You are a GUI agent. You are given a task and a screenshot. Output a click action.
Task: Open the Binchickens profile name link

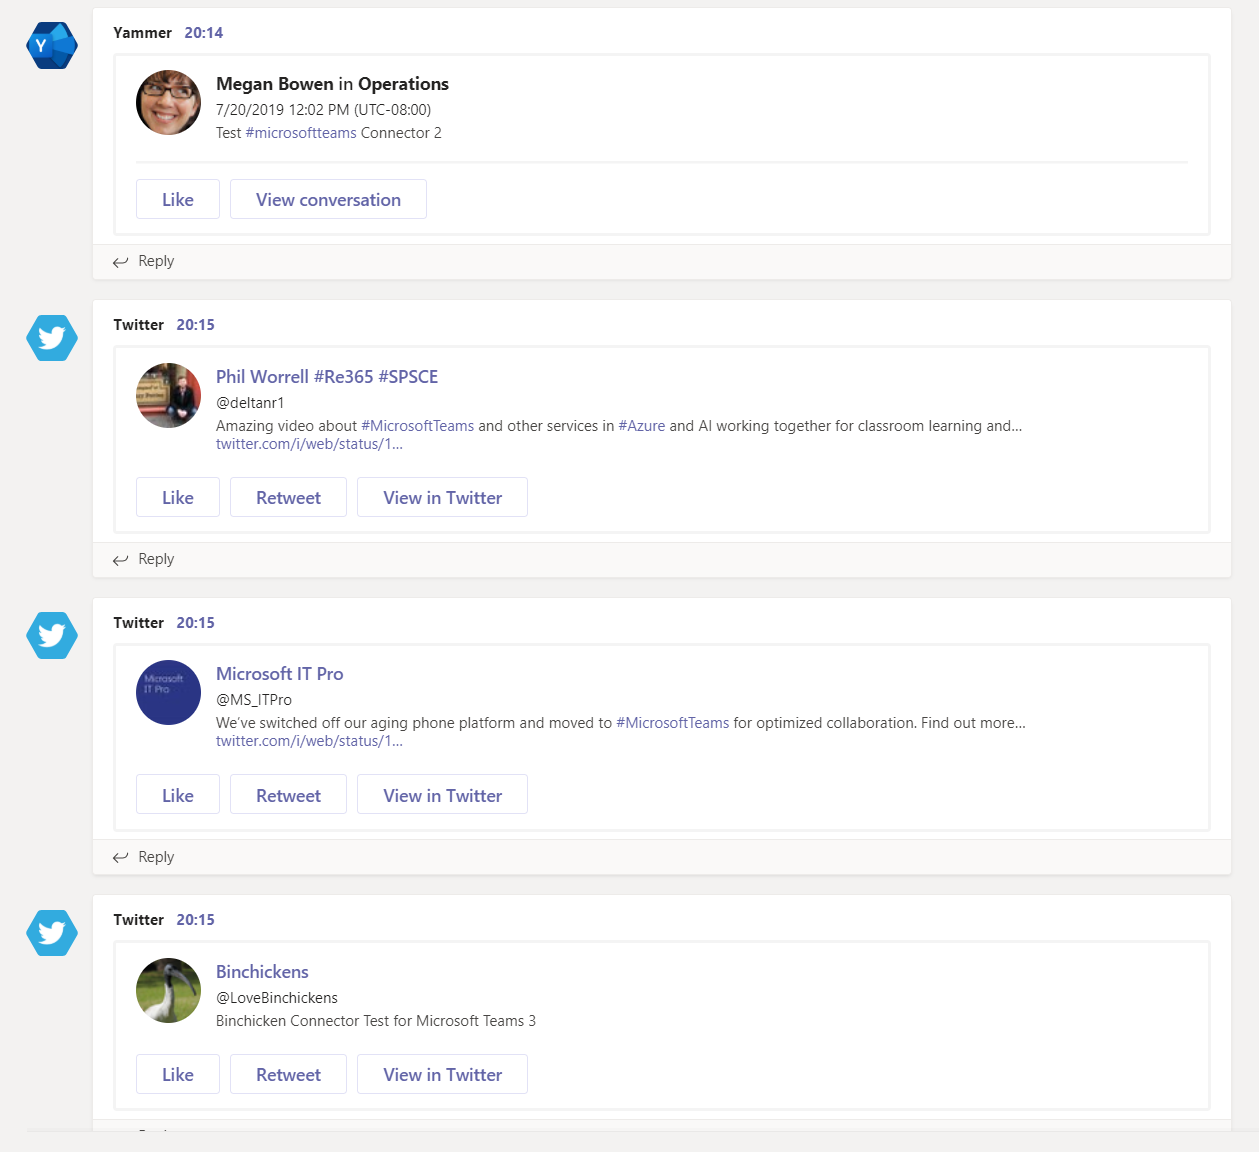(x=262, y=972)
